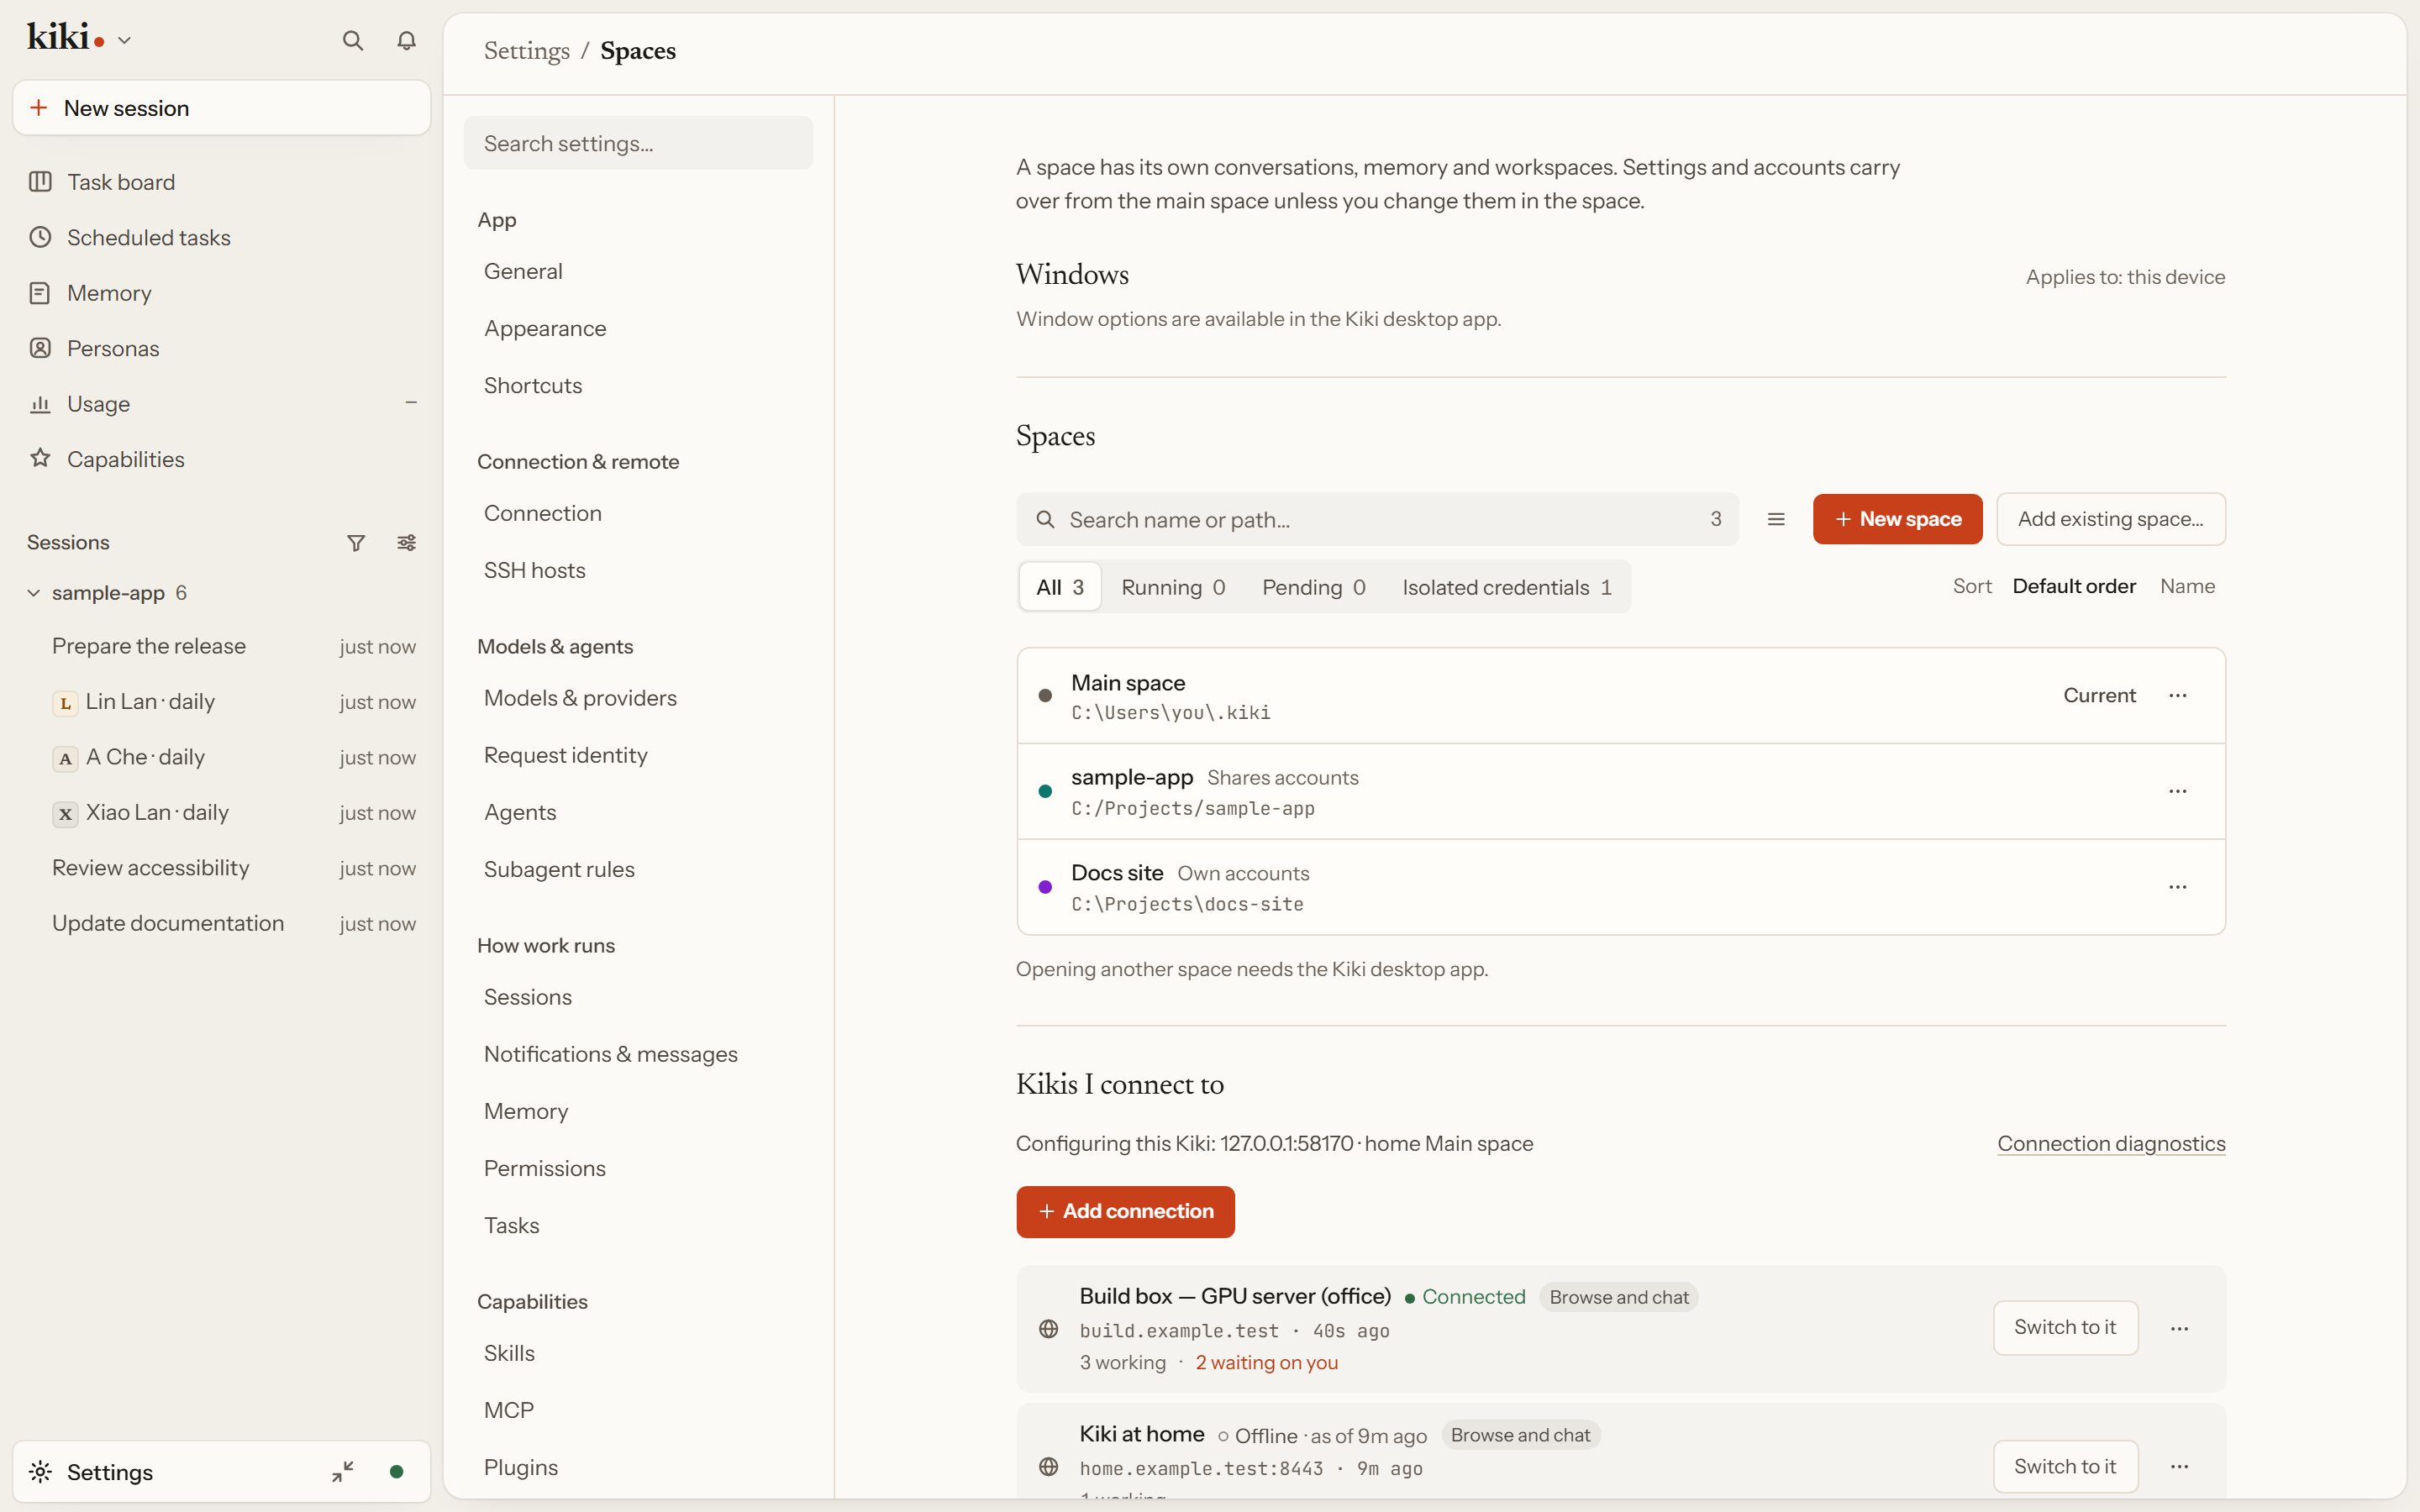Show Isolated credentials spaces tab
Image resolution: width=2420 pixels, height=1512 pixels.
[x=1507, y=587]
